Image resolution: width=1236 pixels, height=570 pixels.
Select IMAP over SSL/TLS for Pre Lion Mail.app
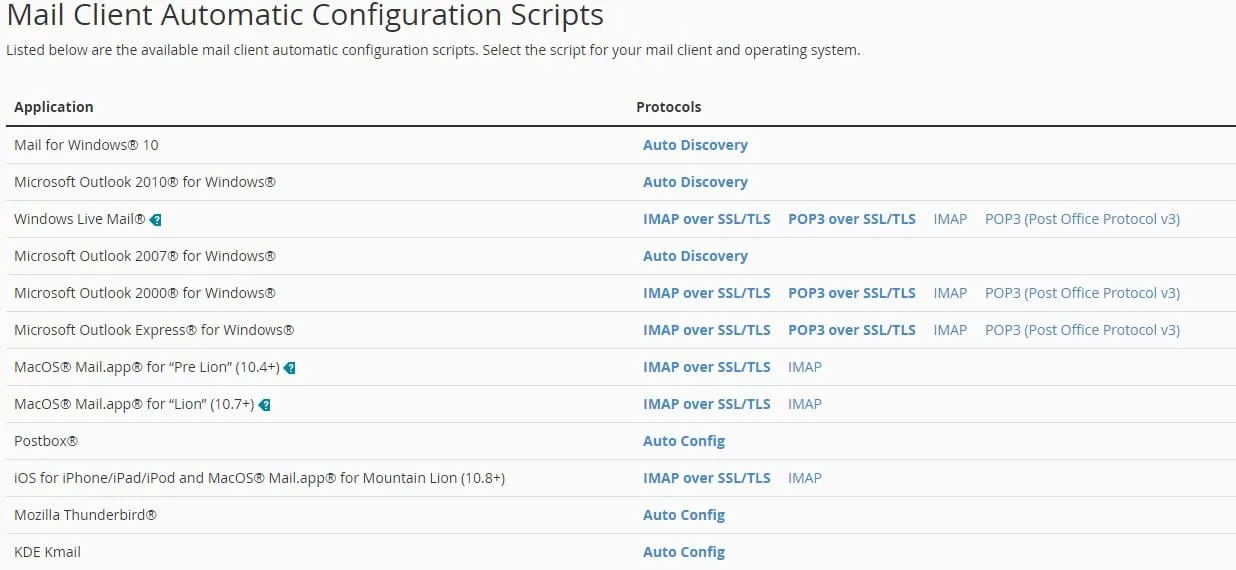point(706,367)
